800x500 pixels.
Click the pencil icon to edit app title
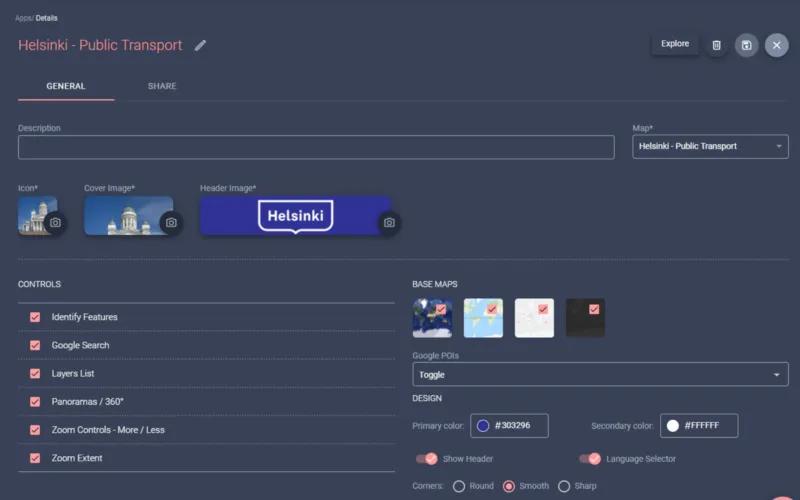coord(201,45)
